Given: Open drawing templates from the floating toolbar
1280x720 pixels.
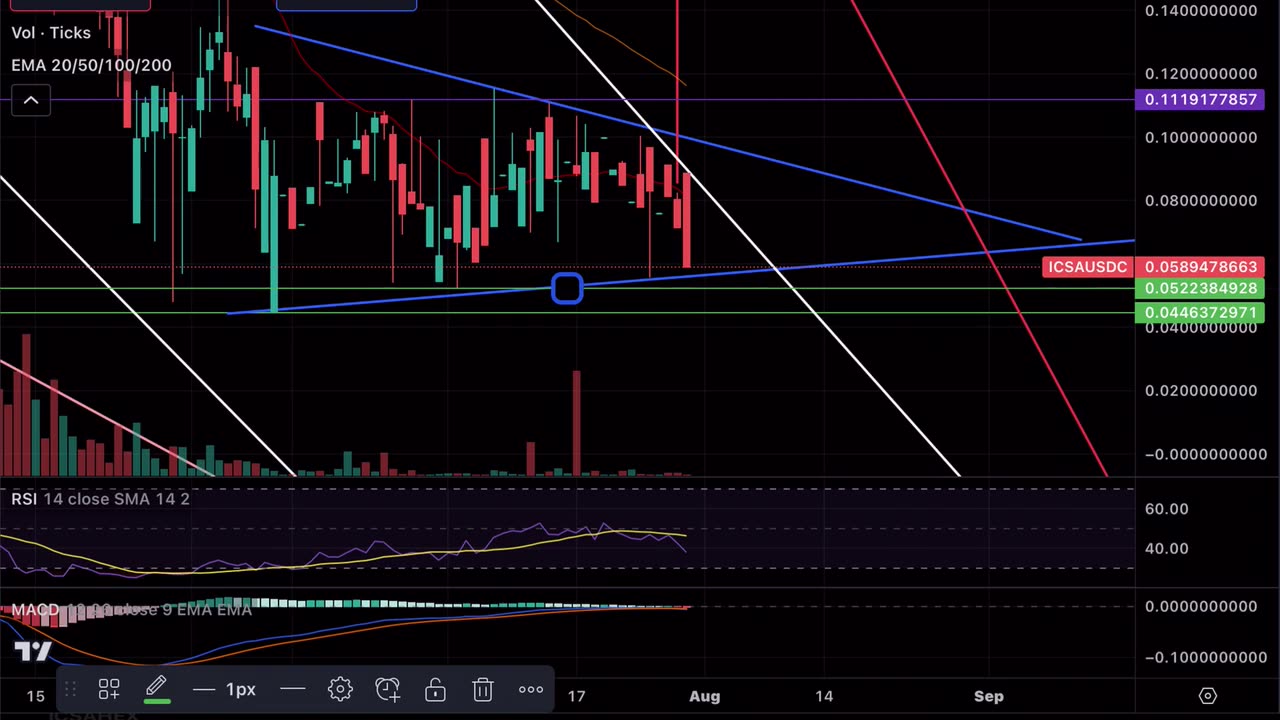Looking at the screenshot, I should pos(108,689).
